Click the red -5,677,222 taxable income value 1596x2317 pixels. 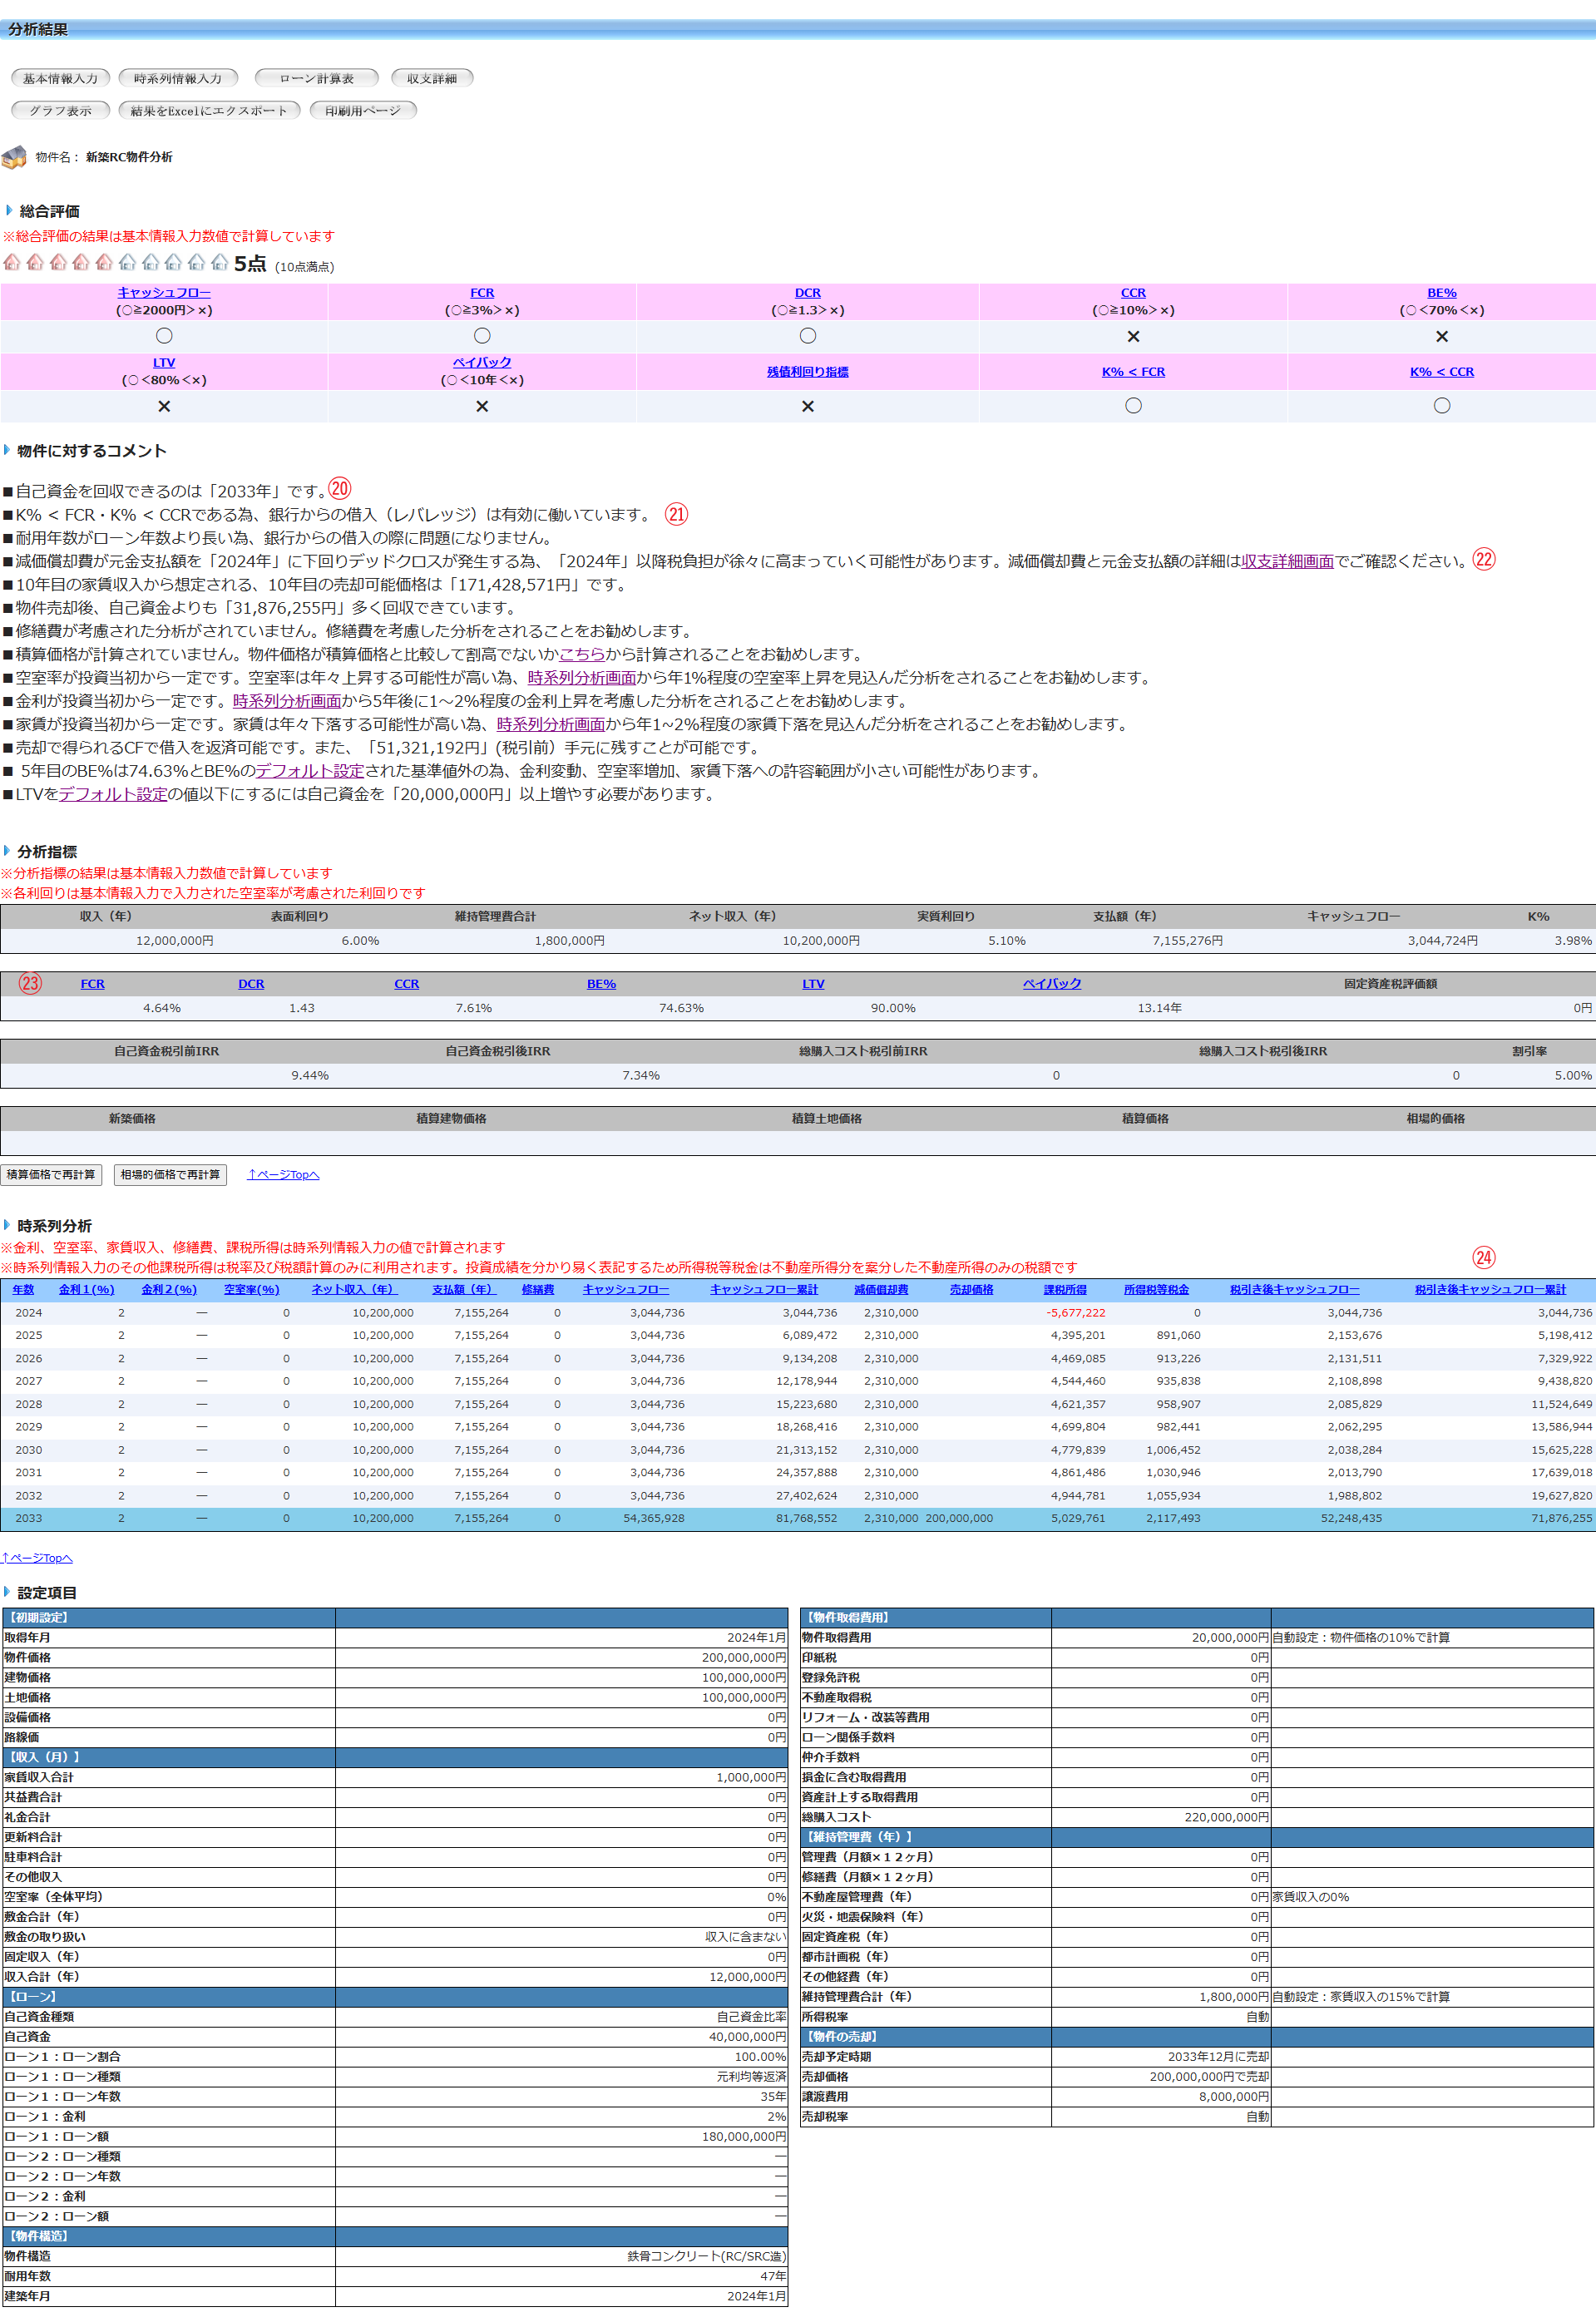pyautogui.click(x=1076, y=1313)
